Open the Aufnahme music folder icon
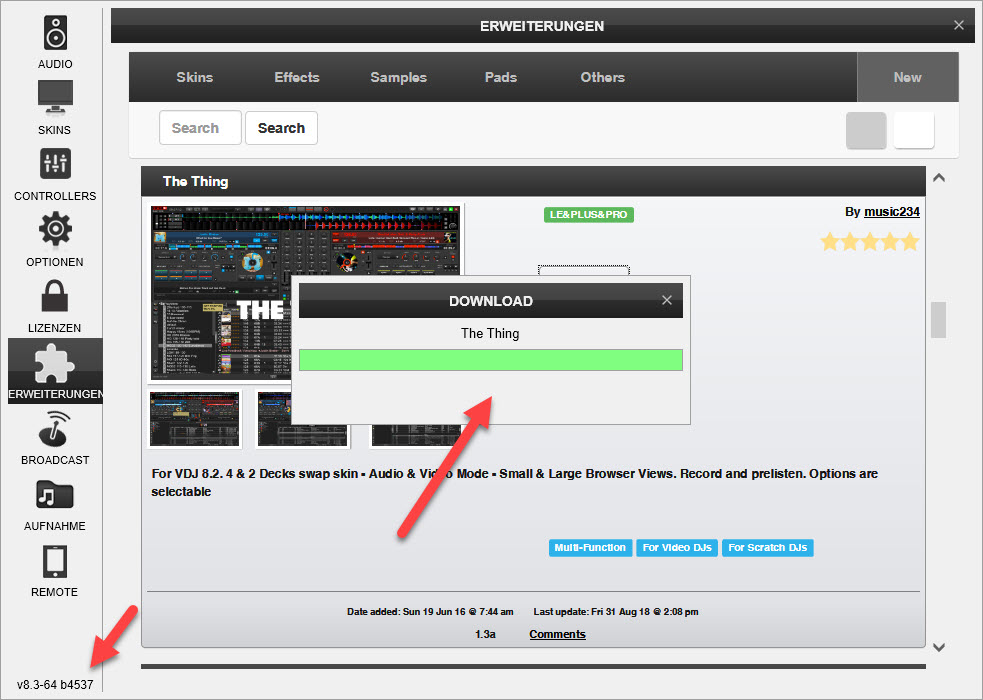 coord(55,495)
